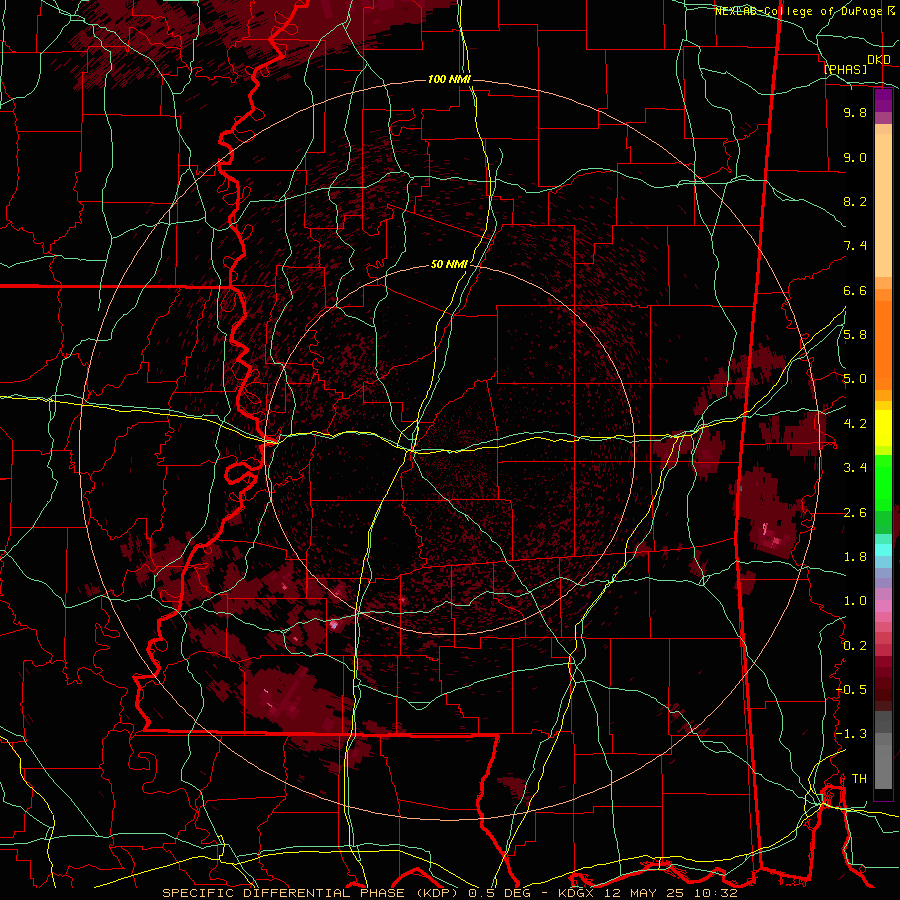Image resolution: width=900 pixels, height=900 pixels.
Task: Pick the light peach segment of the color scale
Action: click(883, 205)
